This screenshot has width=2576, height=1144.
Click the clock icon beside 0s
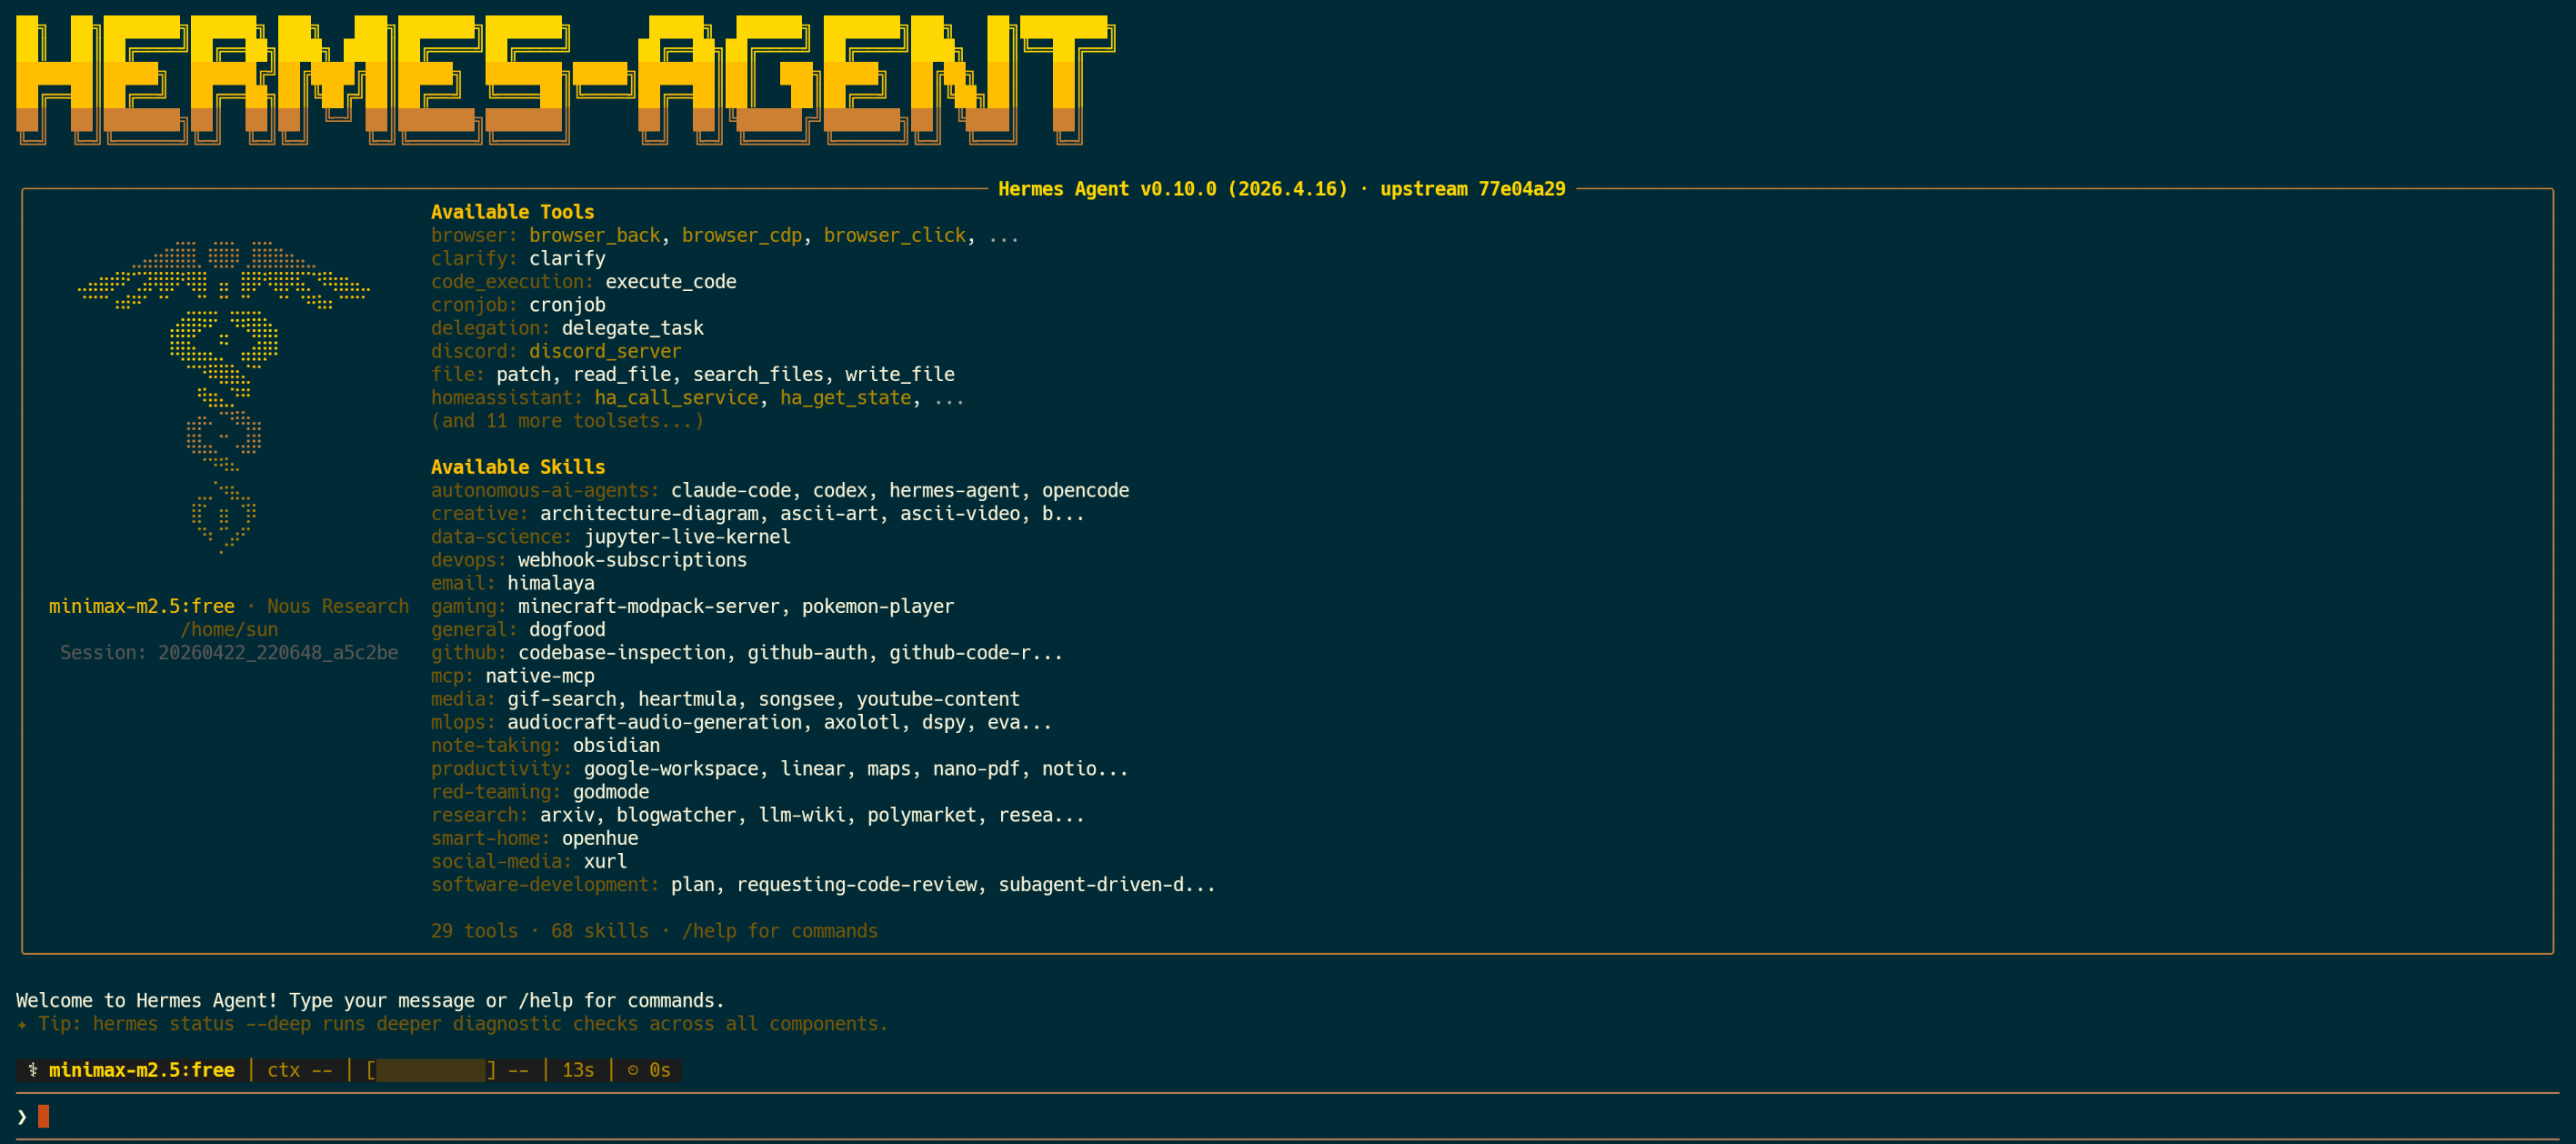click(633, 1070)
